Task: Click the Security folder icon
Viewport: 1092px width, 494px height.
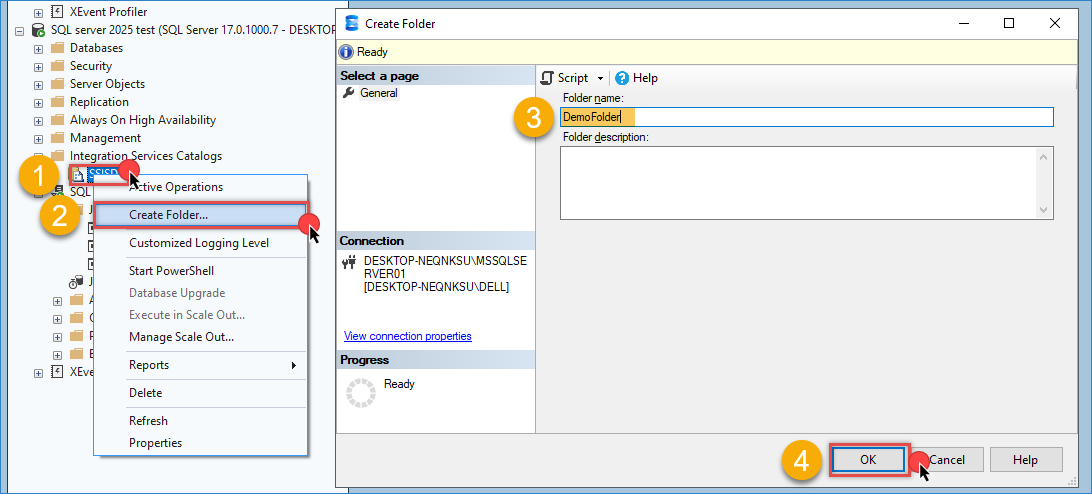Action: pos(57,66)
